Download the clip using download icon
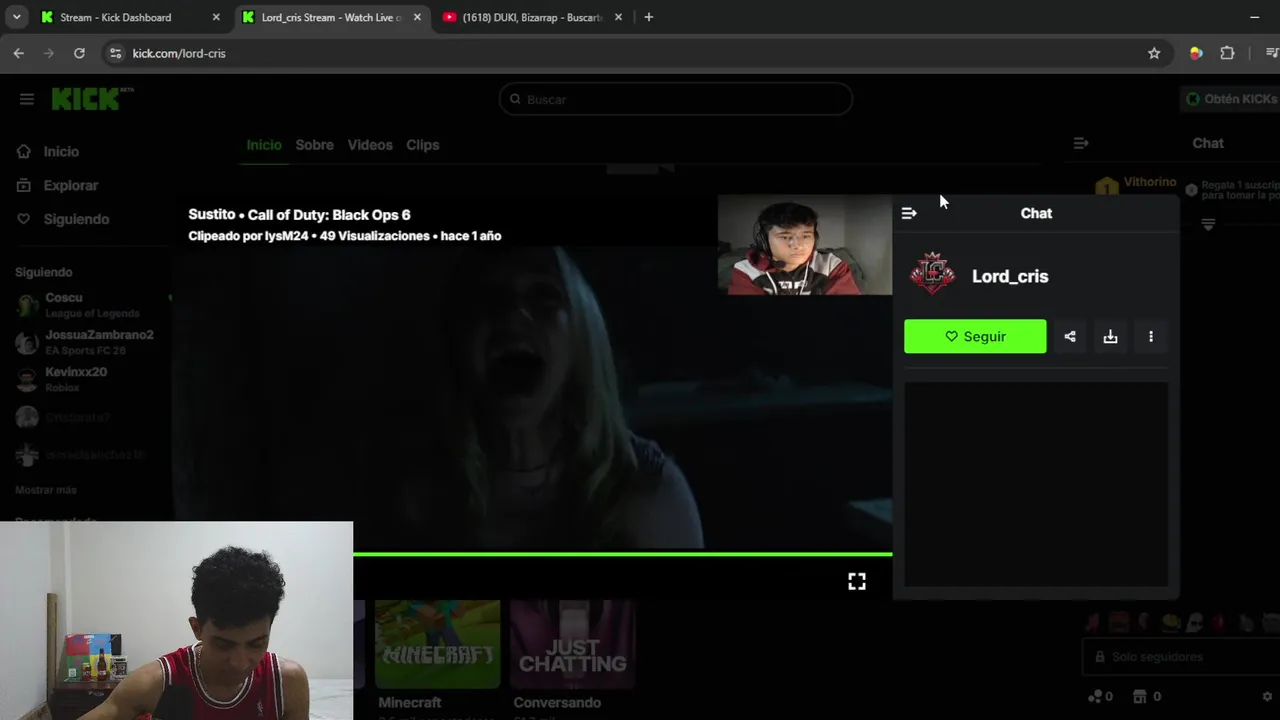Image resolution: width=1280 pixels, height=720 pixels. coord(1110,336)
